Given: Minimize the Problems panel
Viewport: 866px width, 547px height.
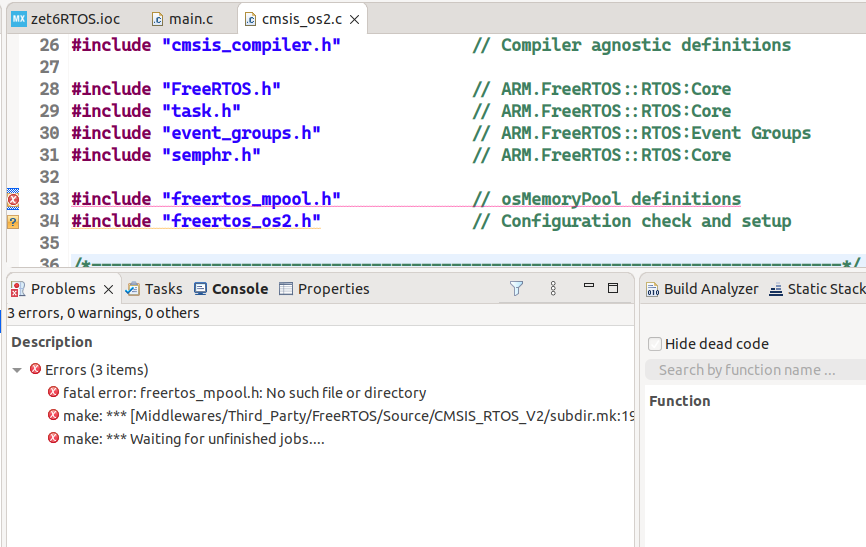Looking at the screenshot, I should tap(589, 288).
